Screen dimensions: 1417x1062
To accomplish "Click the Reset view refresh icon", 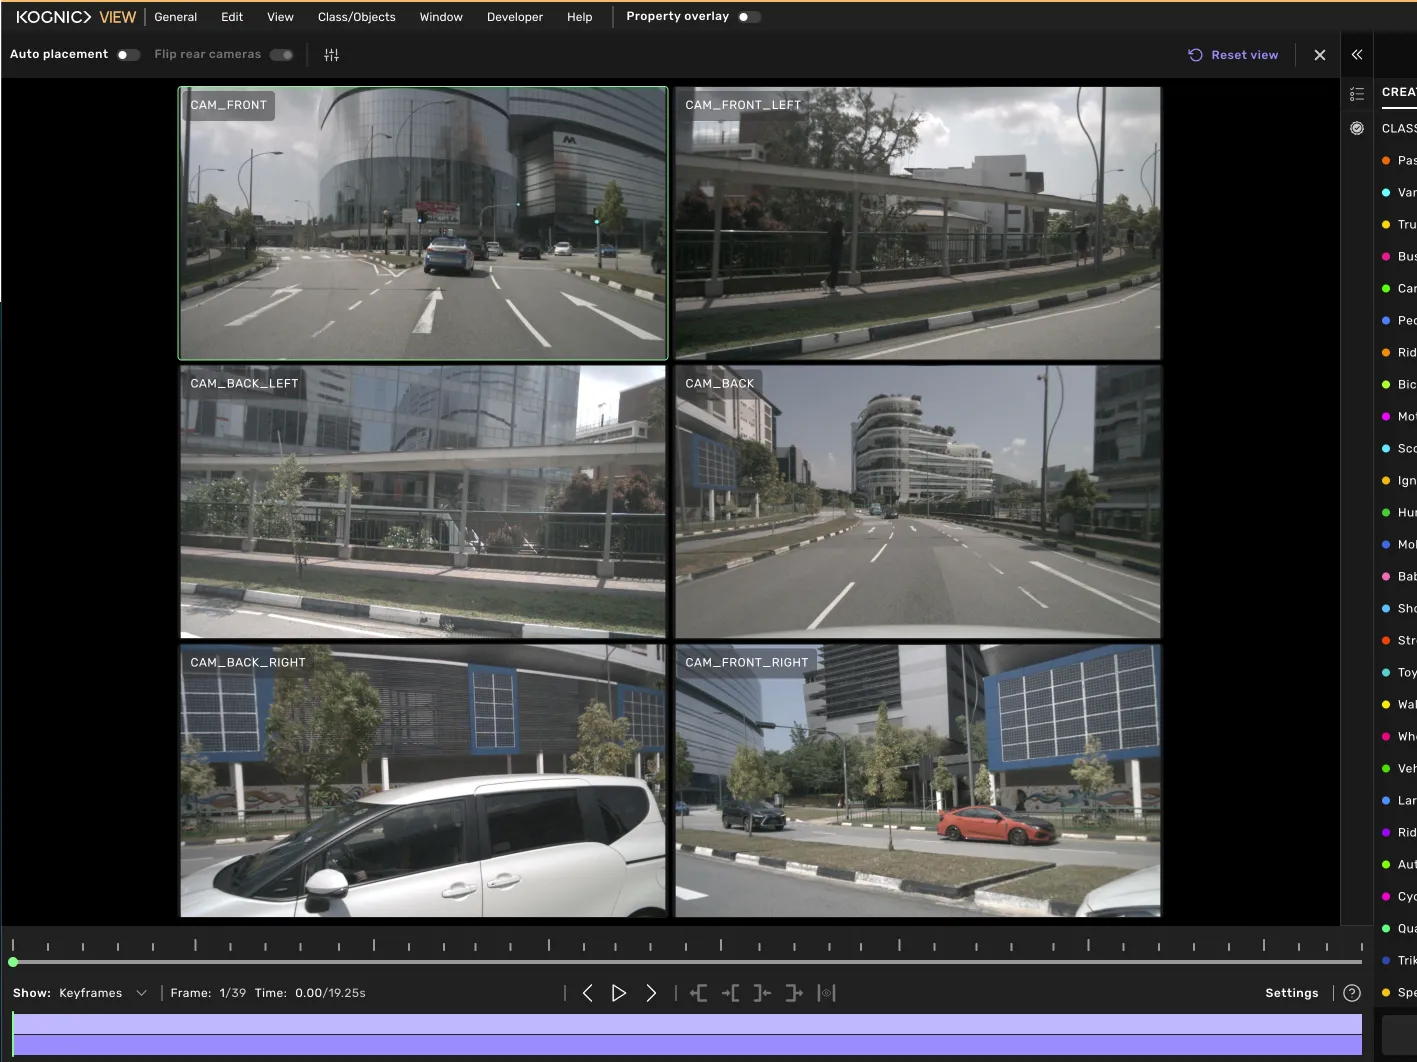I will [x=1195, y=55].
